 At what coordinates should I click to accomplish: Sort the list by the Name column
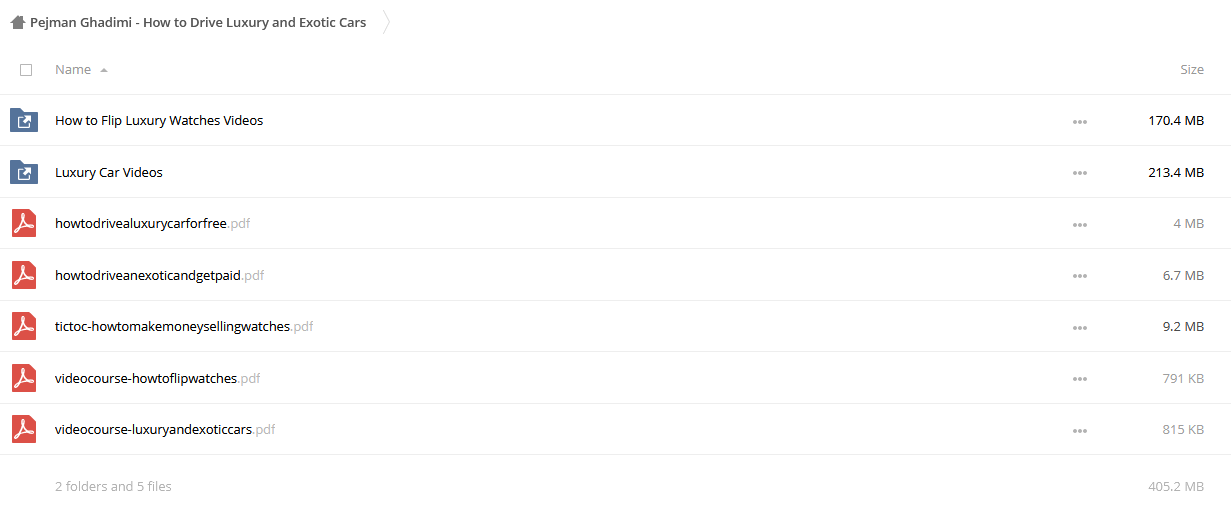(x=73, y=69)
